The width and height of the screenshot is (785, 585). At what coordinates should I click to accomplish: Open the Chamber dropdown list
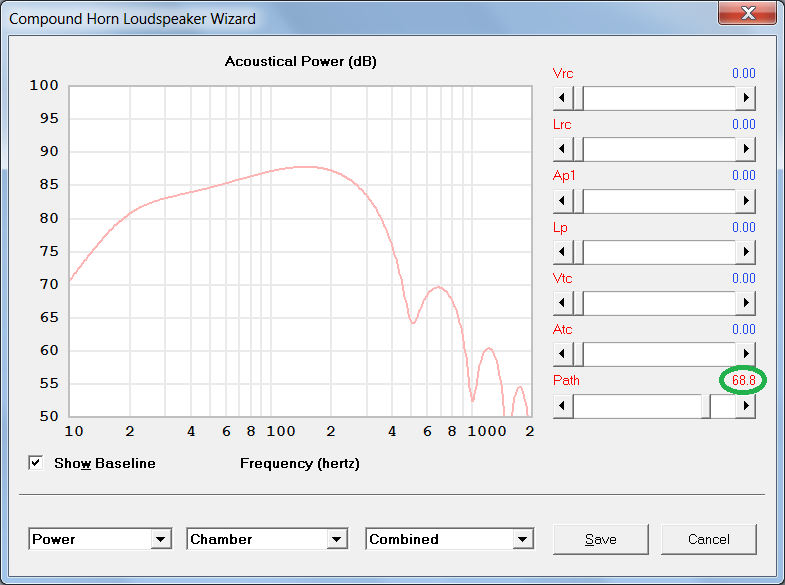coord(336,539)
